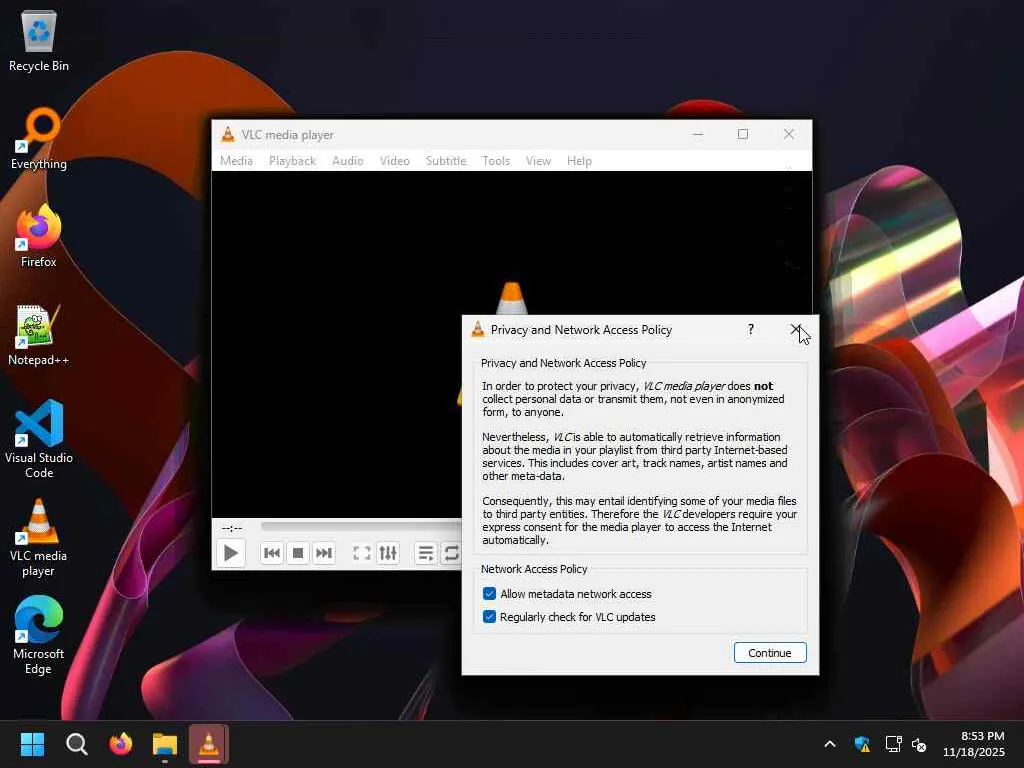Select the Everything desktop shortcut
This screenshot has height=768, width=1024.
pyautogui.click(x=39, y=139)
